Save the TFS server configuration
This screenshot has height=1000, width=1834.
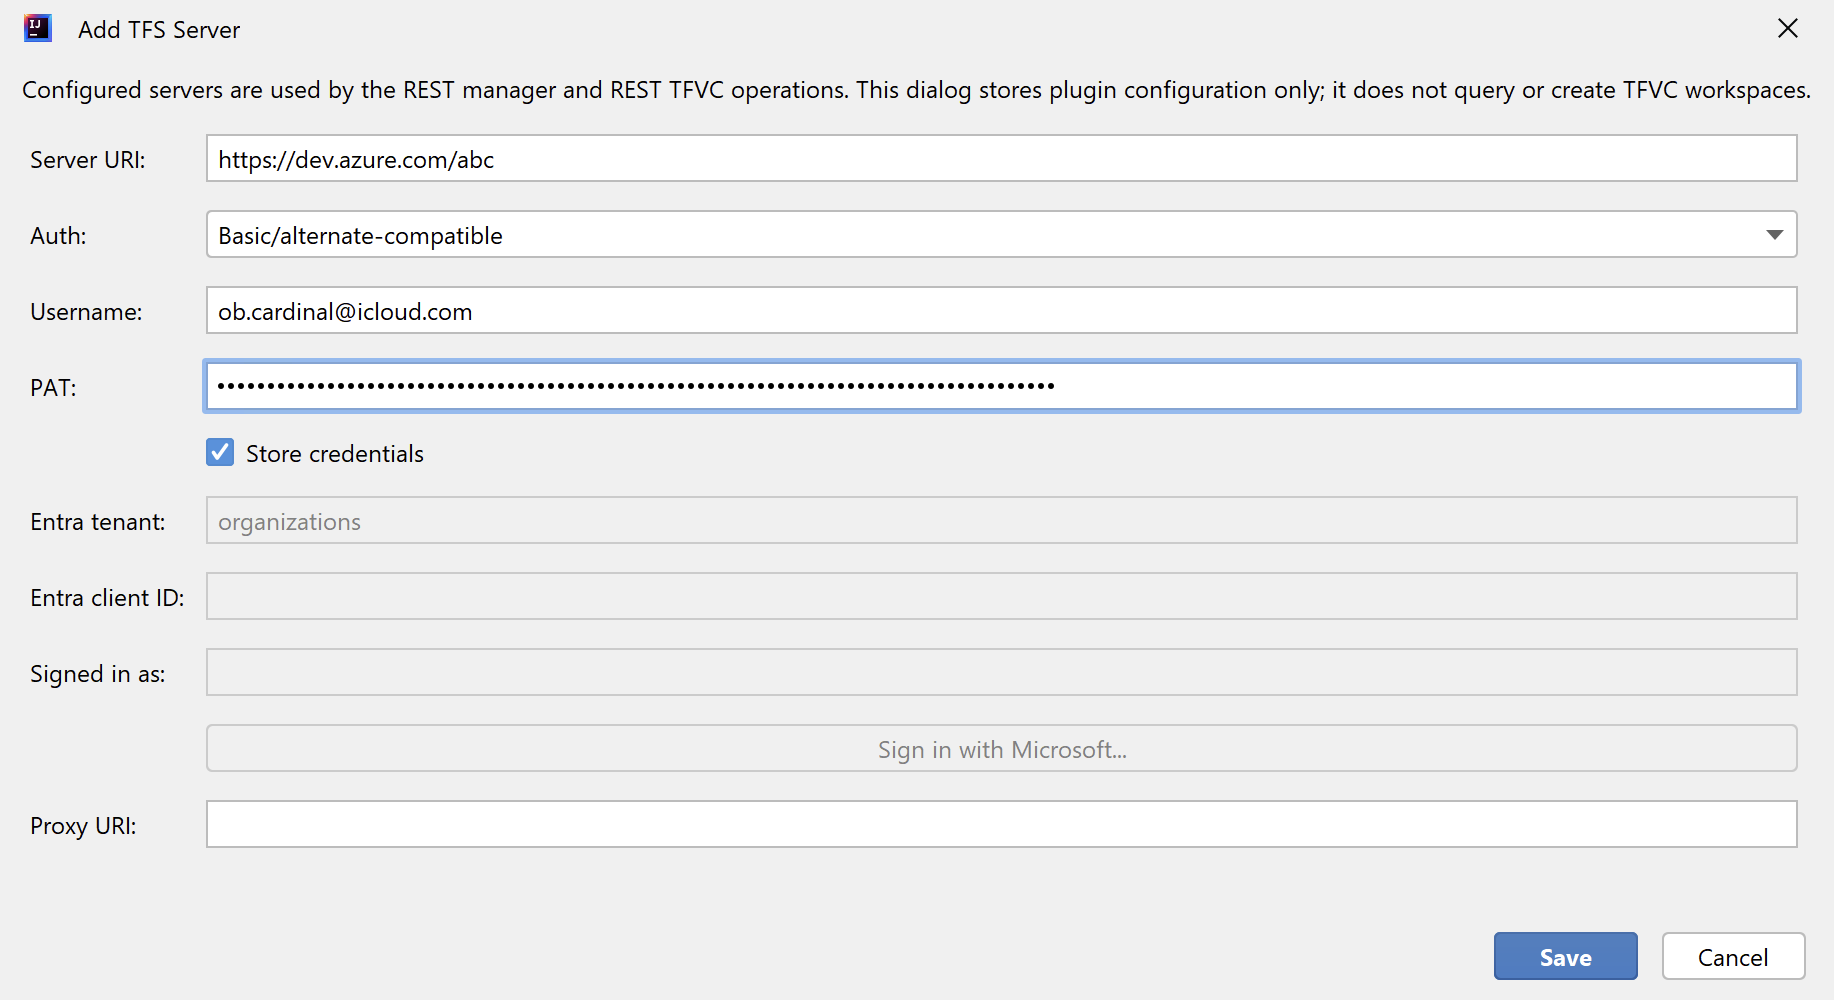[1566, 956]
